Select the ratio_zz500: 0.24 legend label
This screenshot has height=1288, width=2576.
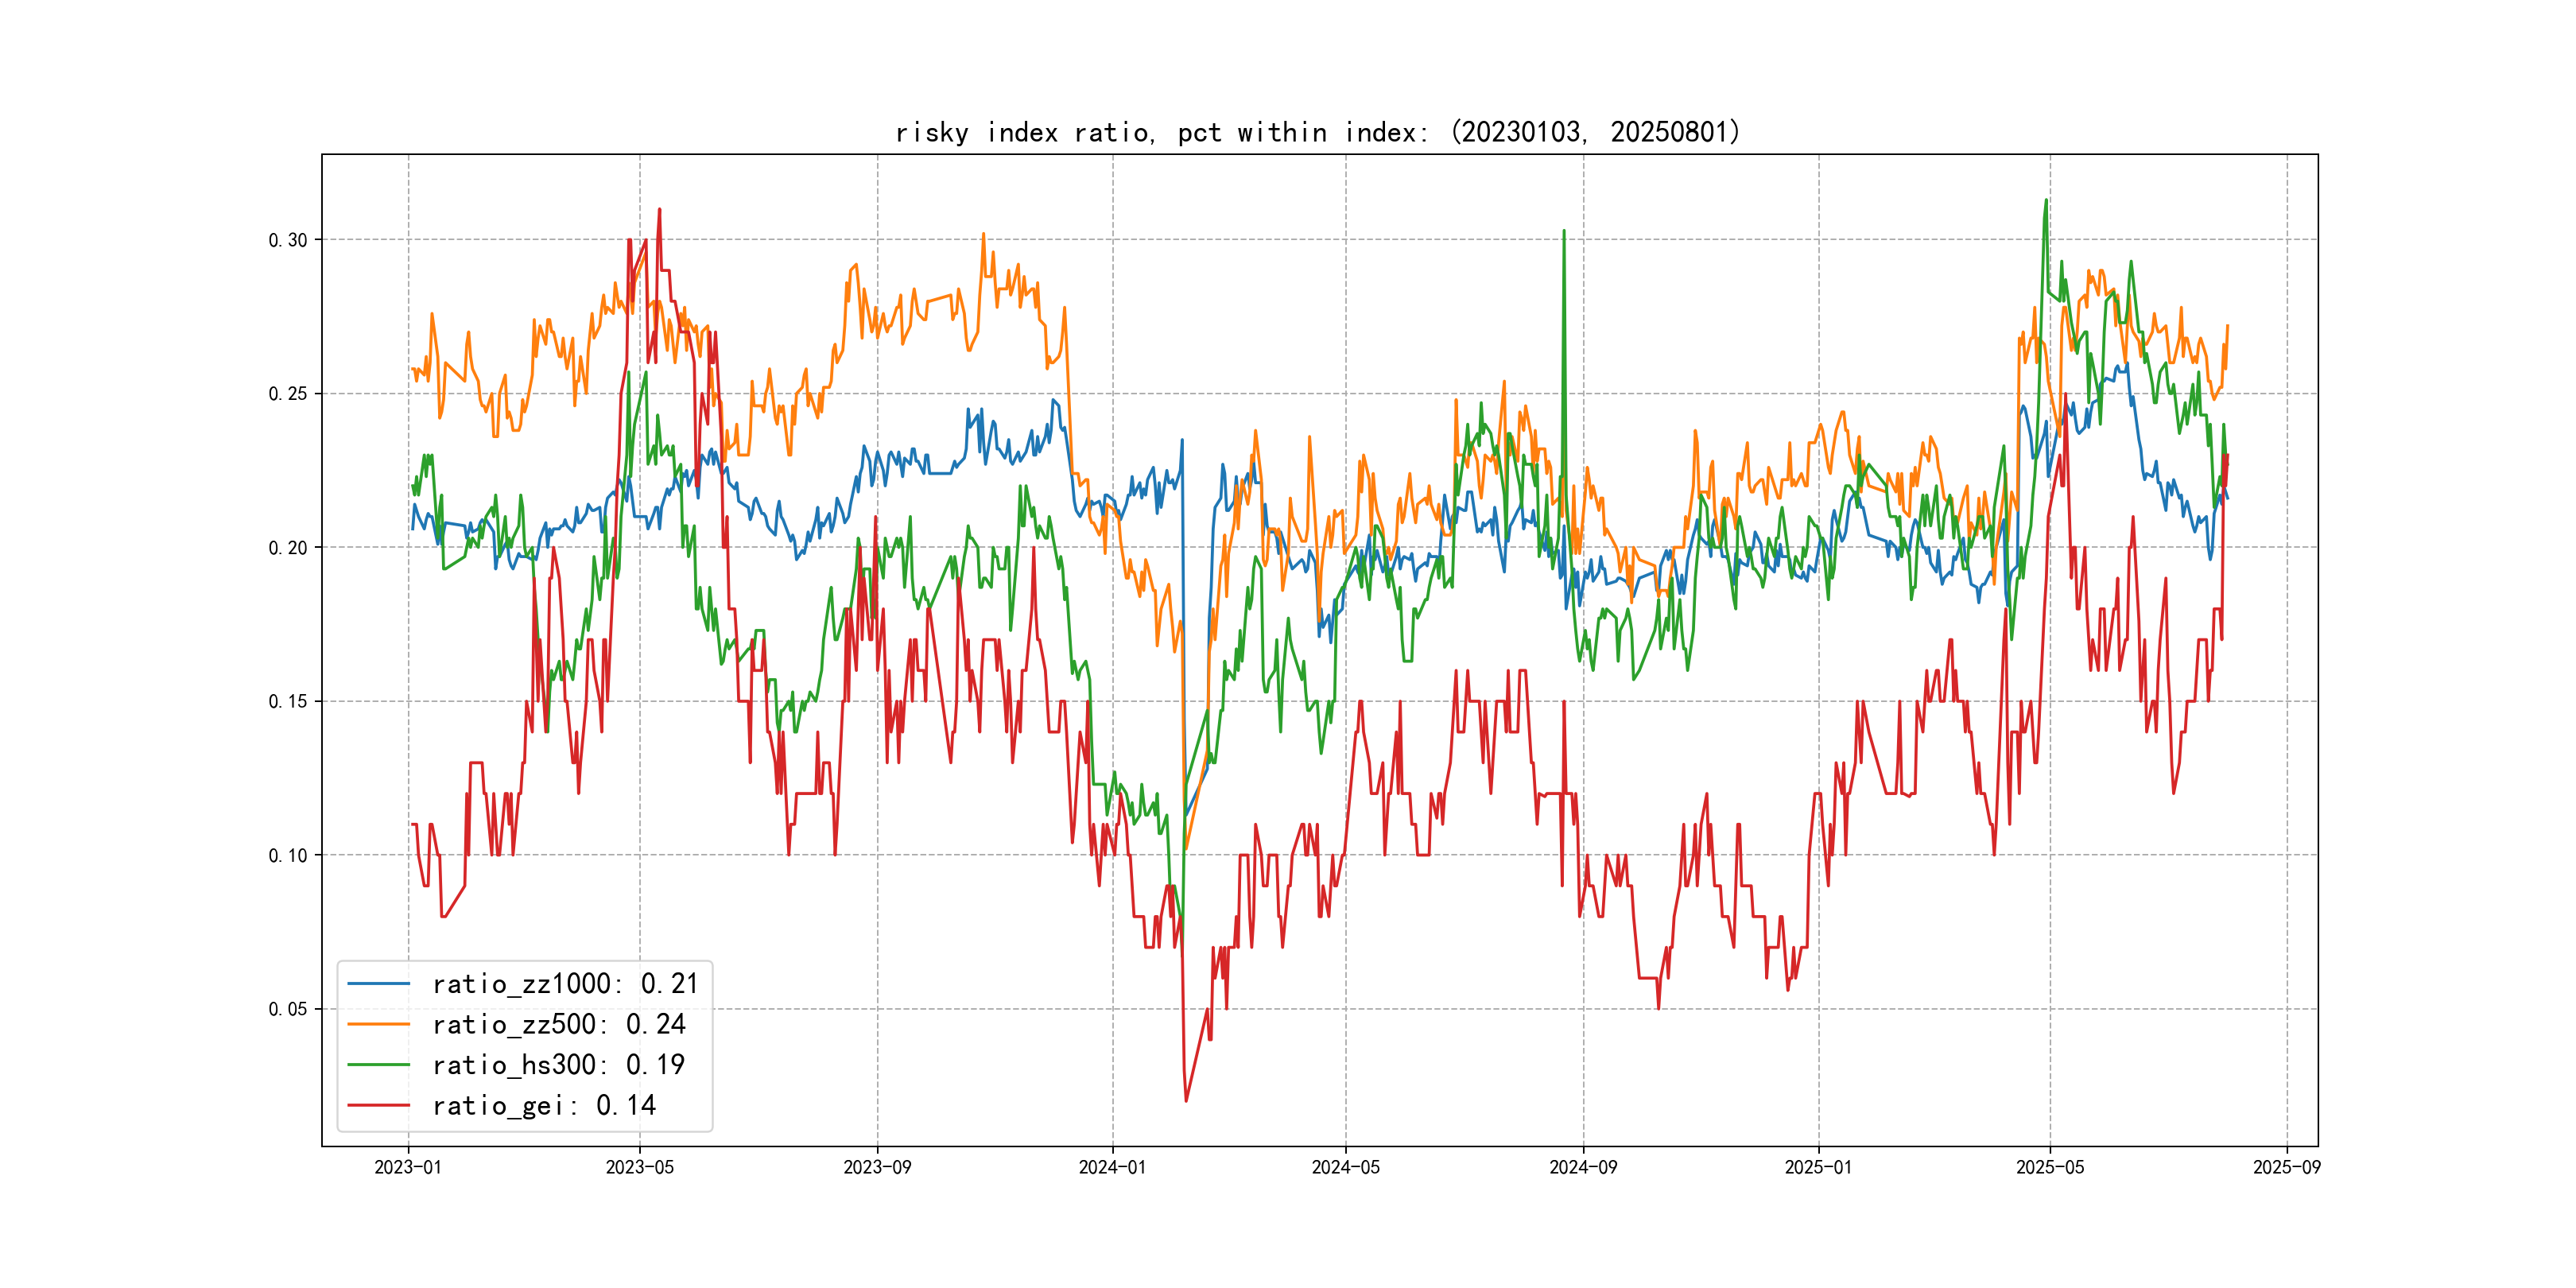[x=558, y=1024]
